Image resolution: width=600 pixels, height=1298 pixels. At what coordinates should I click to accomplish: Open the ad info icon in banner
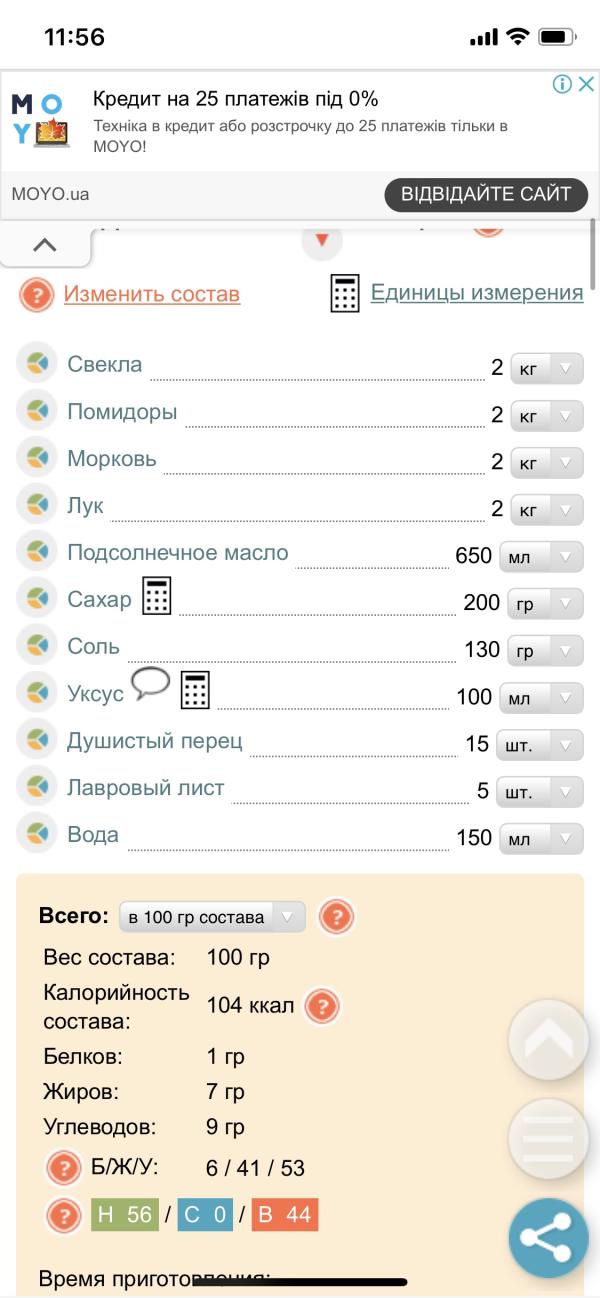tap(563, 85)
